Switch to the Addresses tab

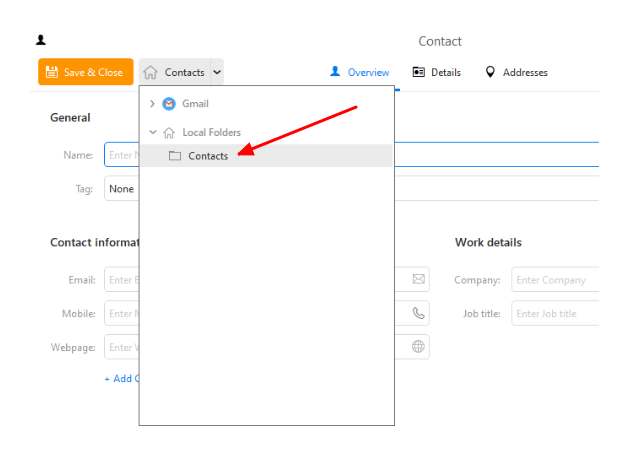click(516, 72)
